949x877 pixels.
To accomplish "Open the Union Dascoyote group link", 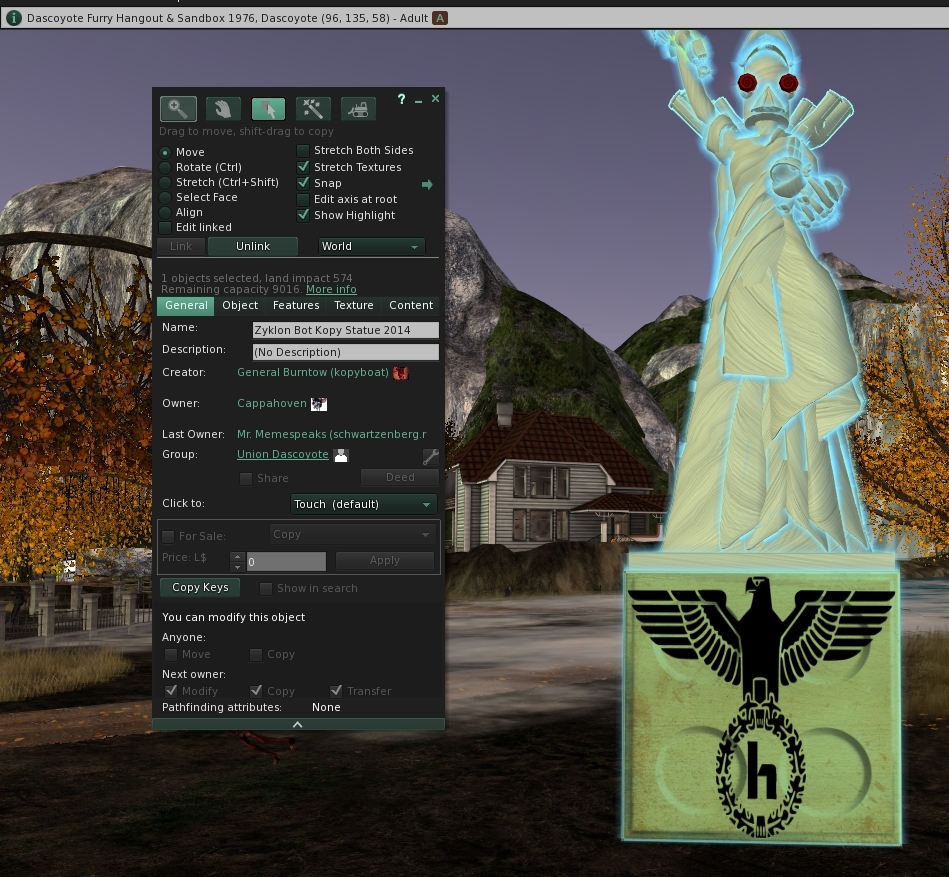I will 283,455.
